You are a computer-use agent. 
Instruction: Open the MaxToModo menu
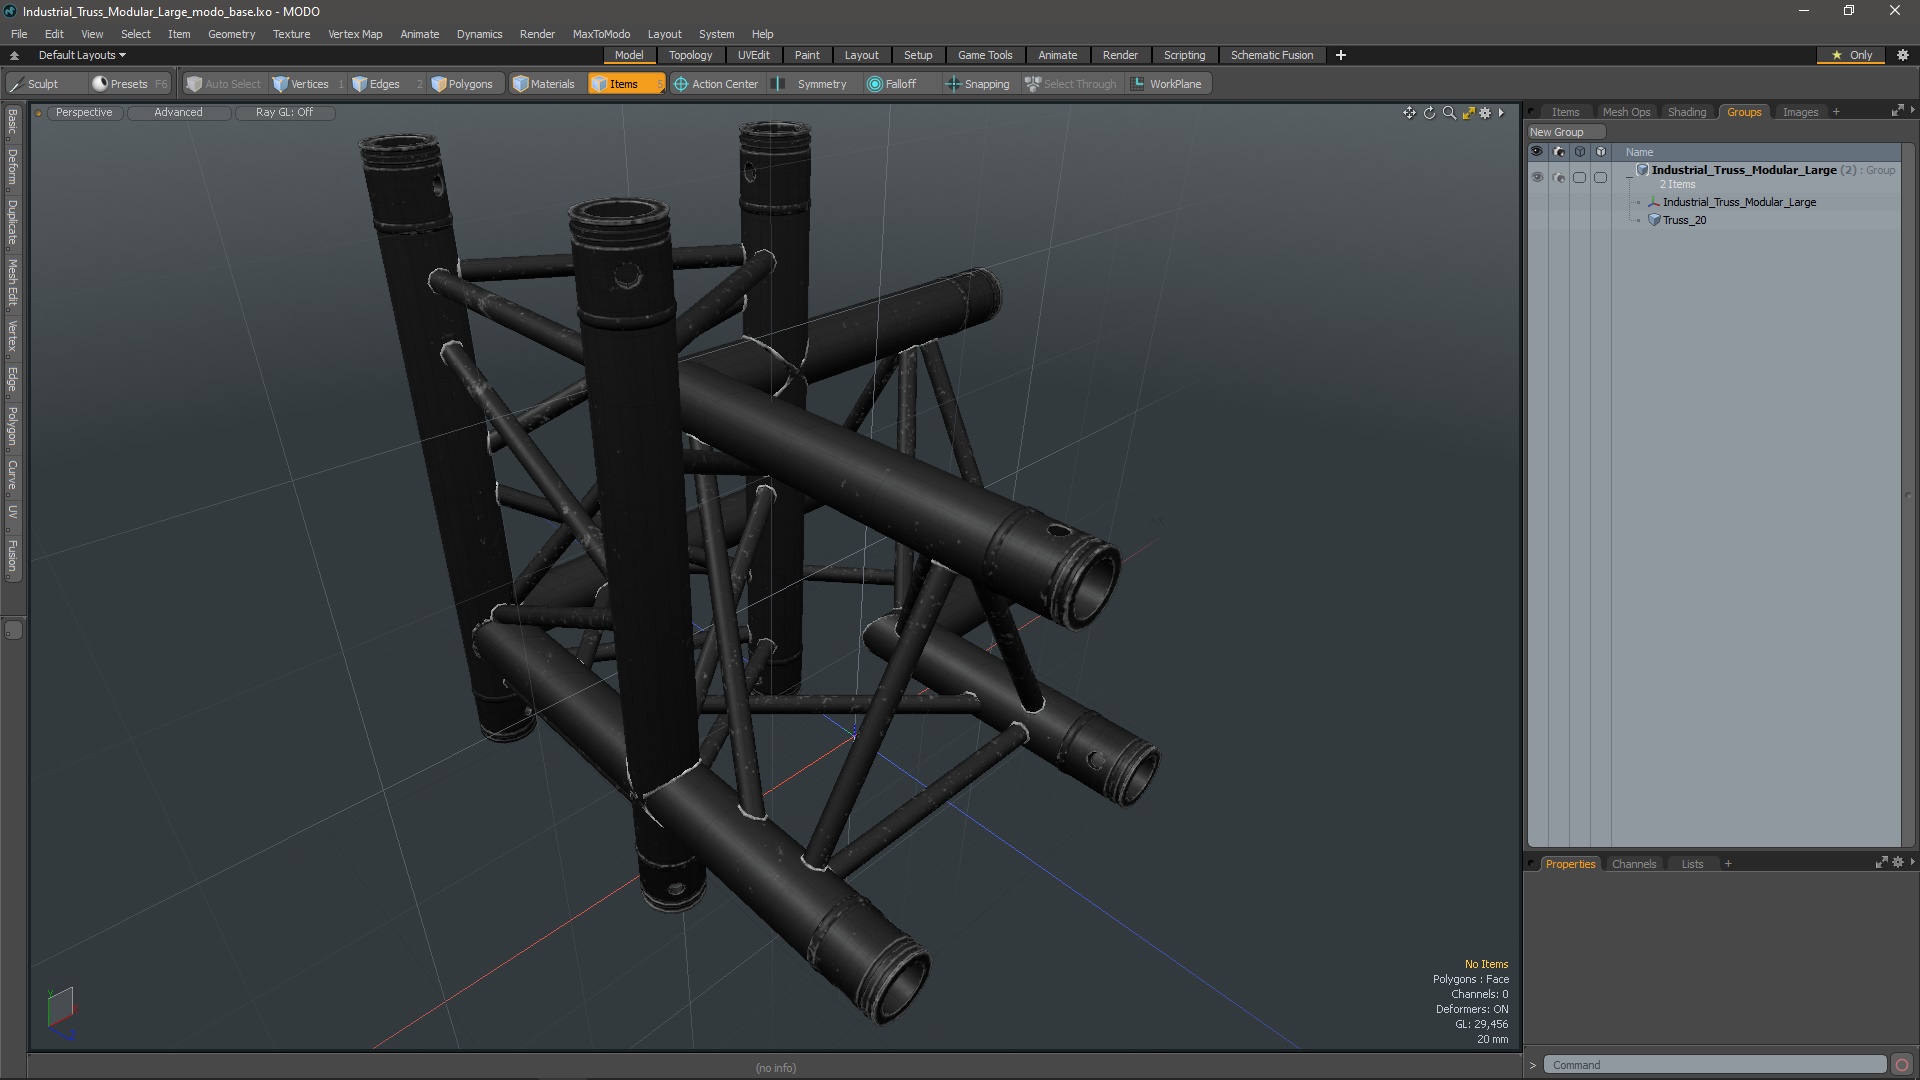[x=601, y=34]
